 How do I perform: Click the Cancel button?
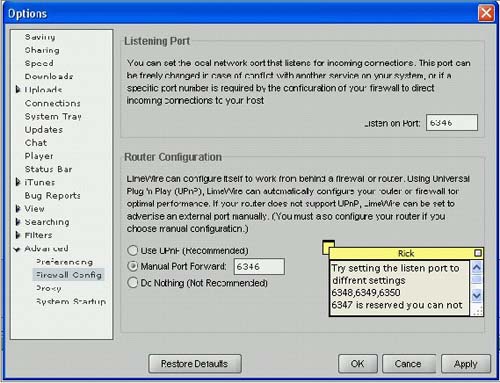[x=408, y=363]
